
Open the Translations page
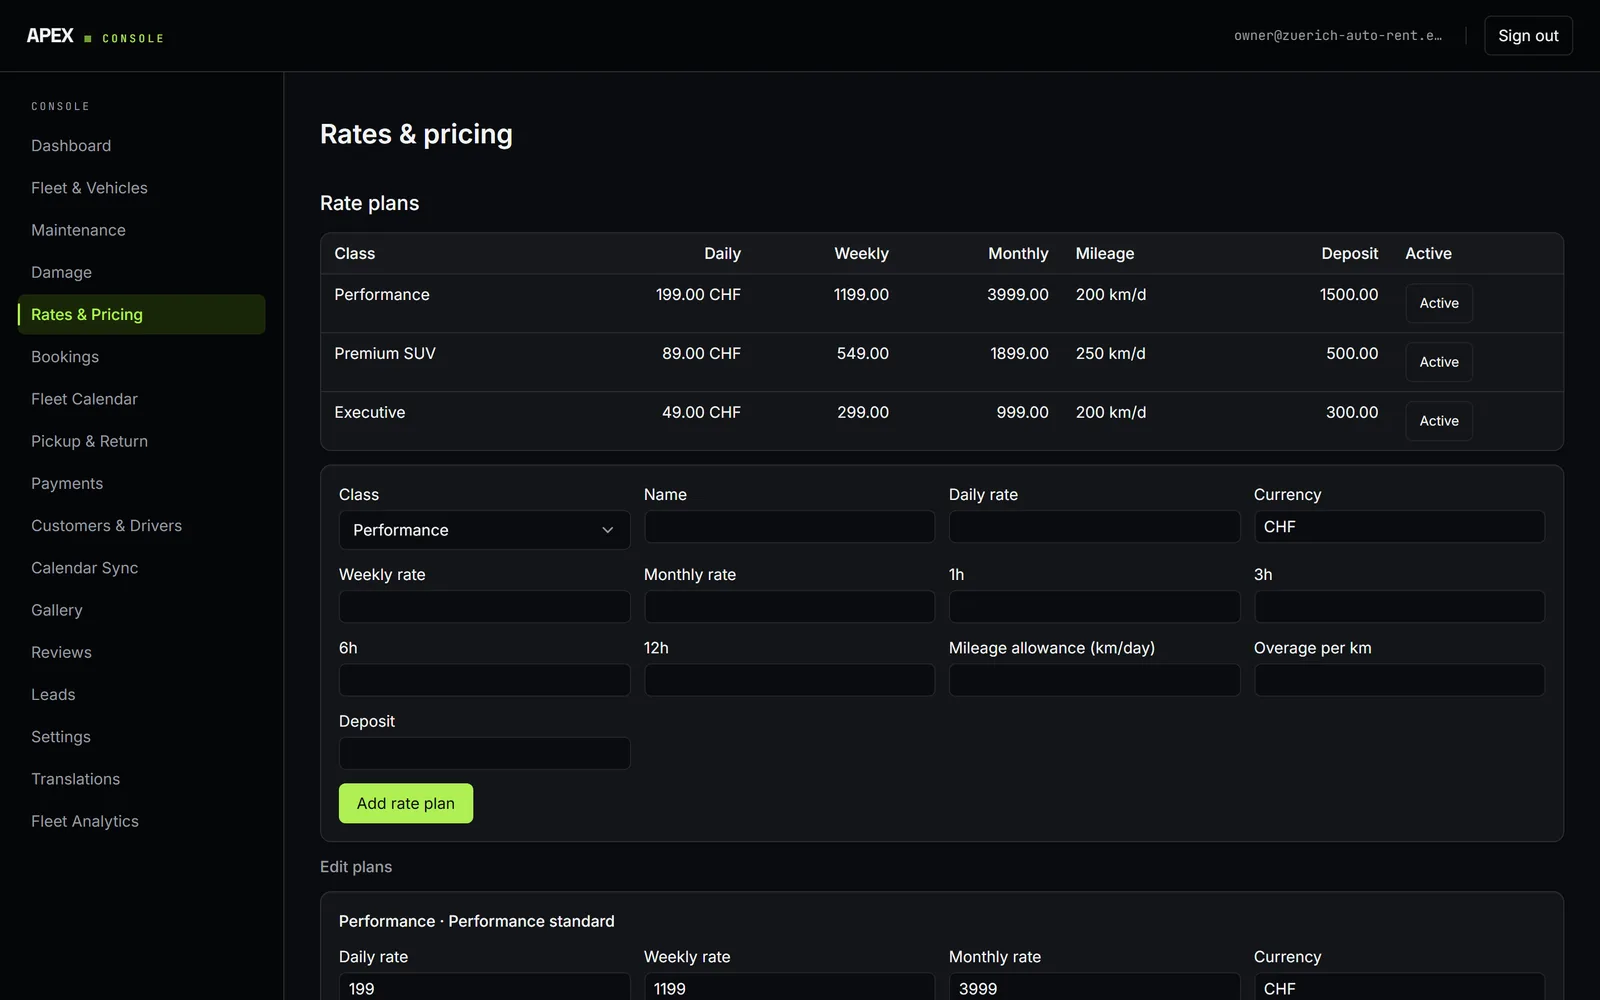pos(141,779)
